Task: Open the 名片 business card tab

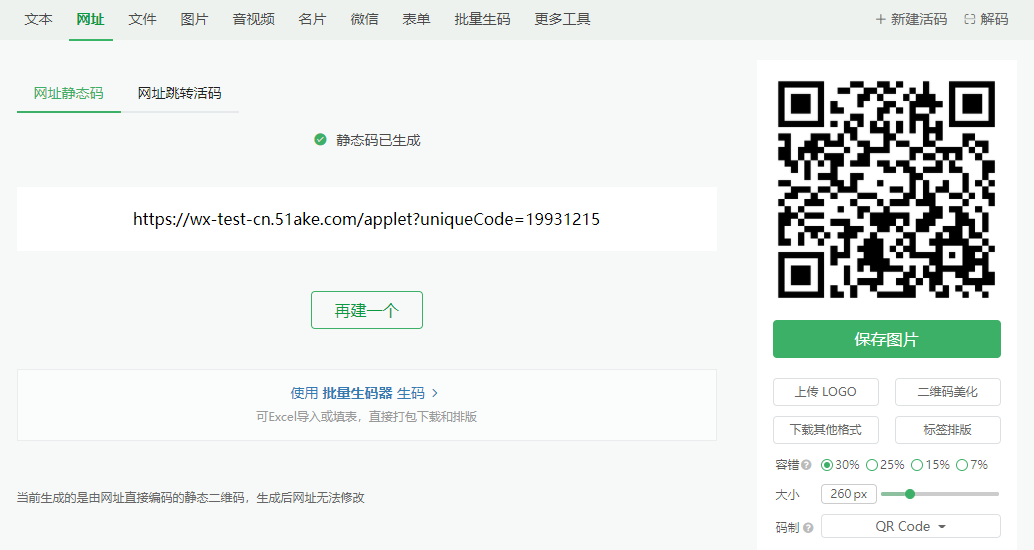Action: [x=313, y=19]
